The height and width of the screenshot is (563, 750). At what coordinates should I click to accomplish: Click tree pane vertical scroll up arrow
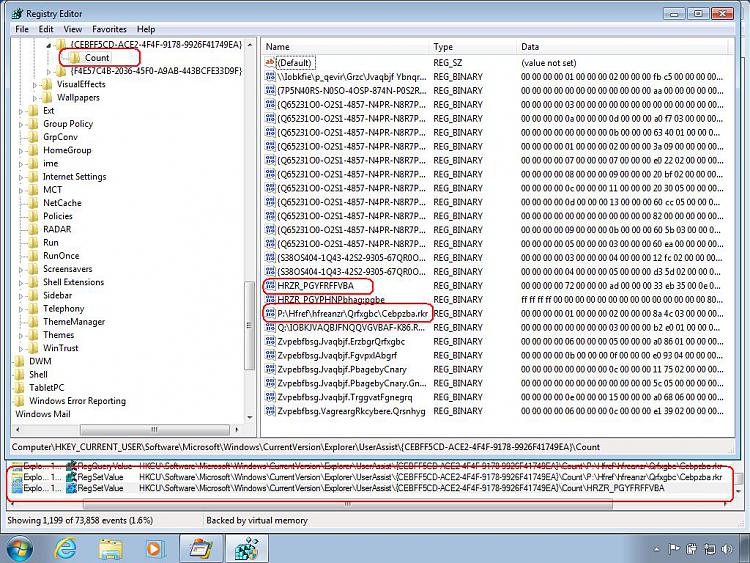click(250, 45)
